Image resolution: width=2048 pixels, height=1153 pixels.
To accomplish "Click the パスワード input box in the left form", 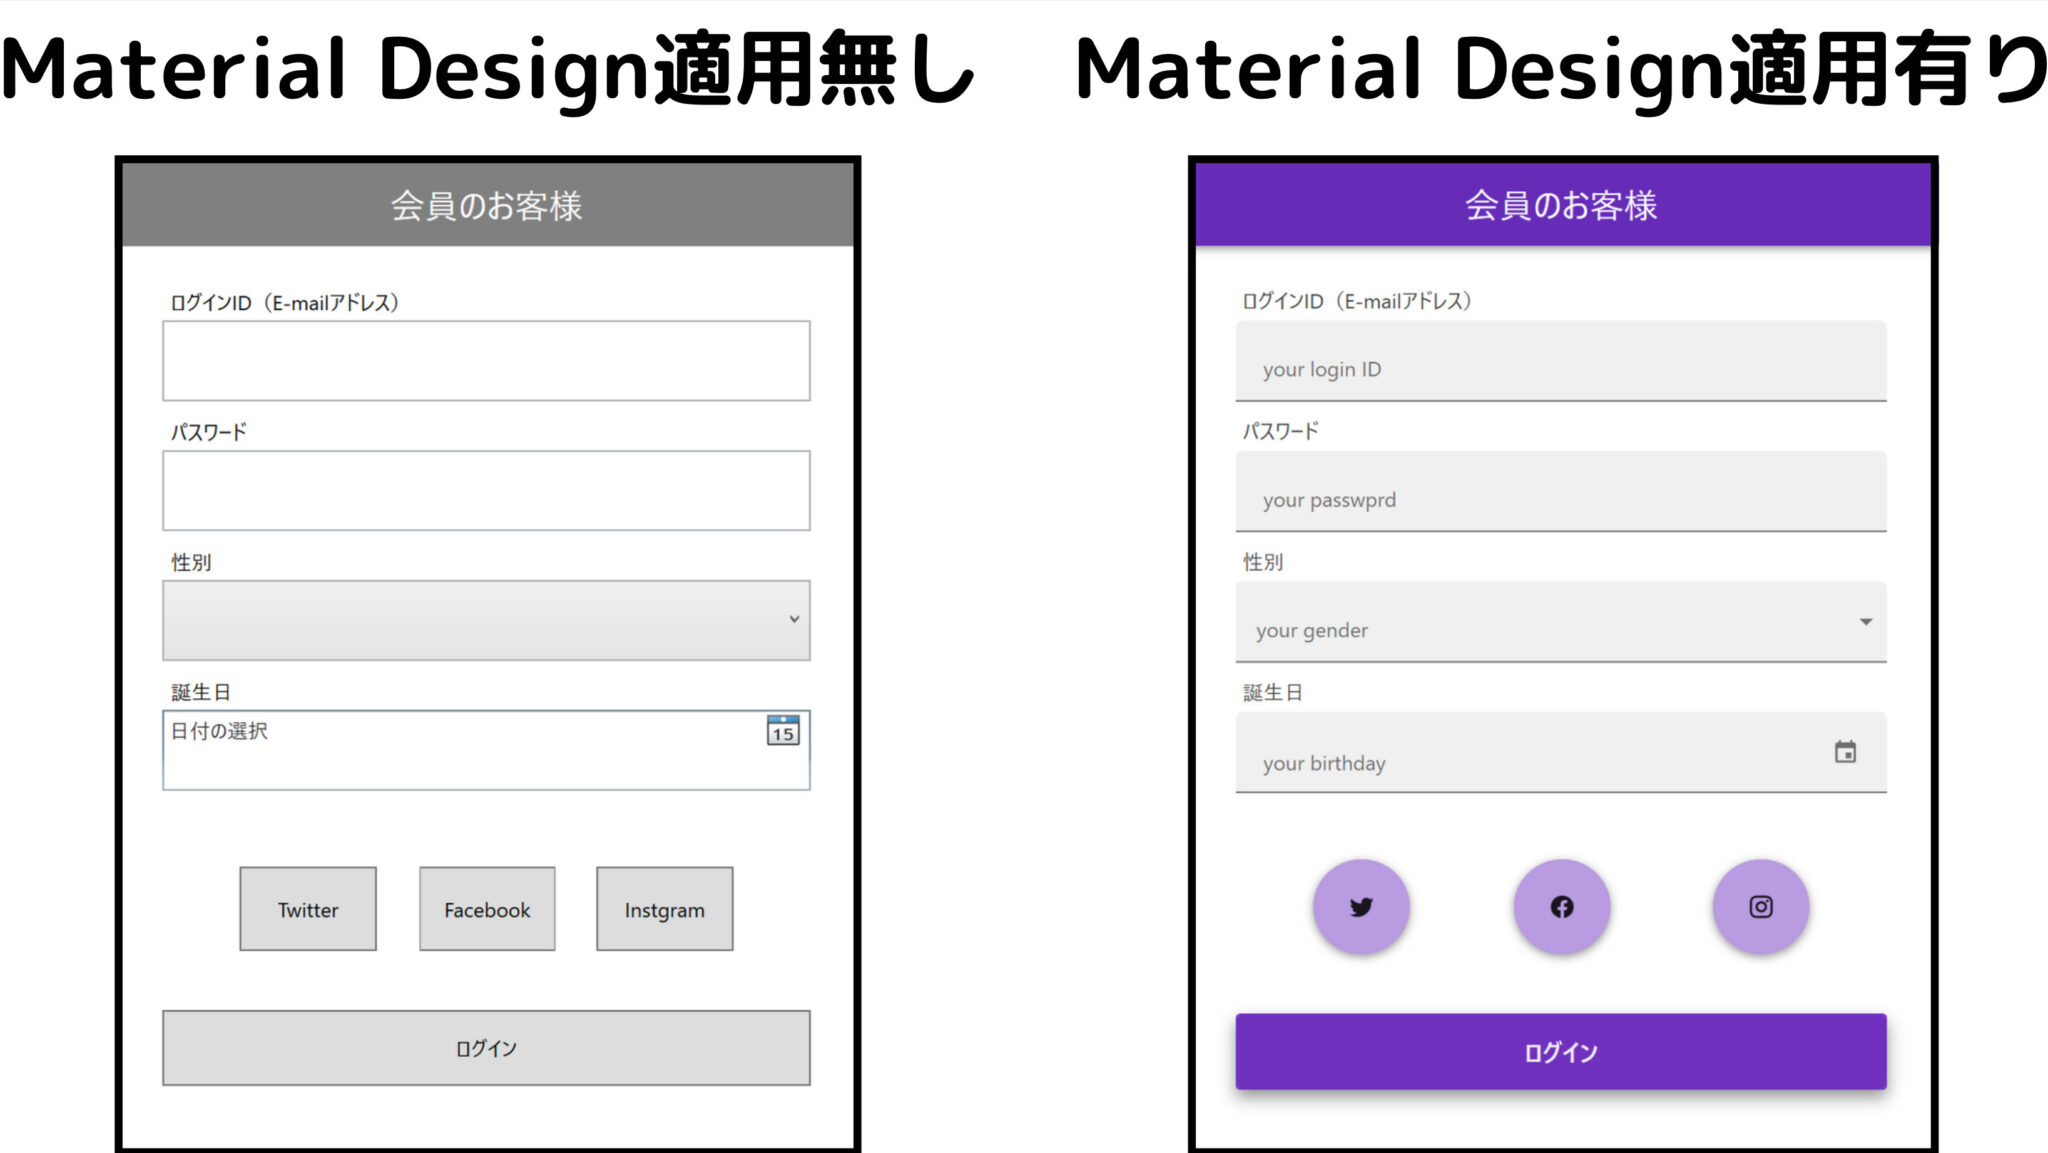I will [x=485, y=490].
